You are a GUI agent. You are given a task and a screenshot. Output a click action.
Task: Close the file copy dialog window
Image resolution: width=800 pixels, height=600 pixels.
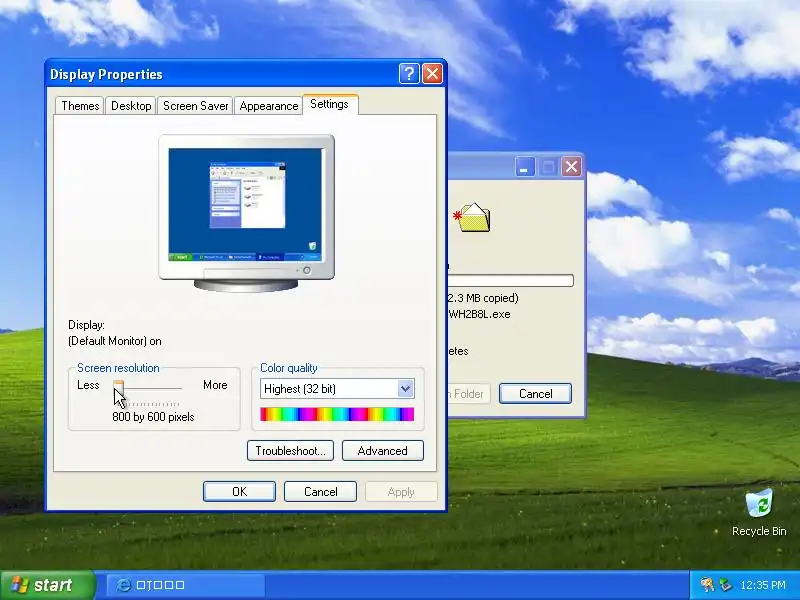(571, 166)
